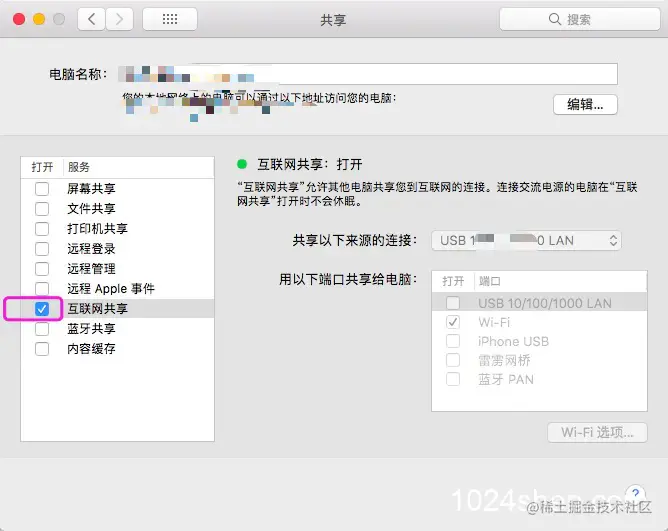This screenshot has width=668, height=531.
Task: Select the USB 10/100/1000 LAN port label
Action: pyautogui.click(x=544, y=303)
